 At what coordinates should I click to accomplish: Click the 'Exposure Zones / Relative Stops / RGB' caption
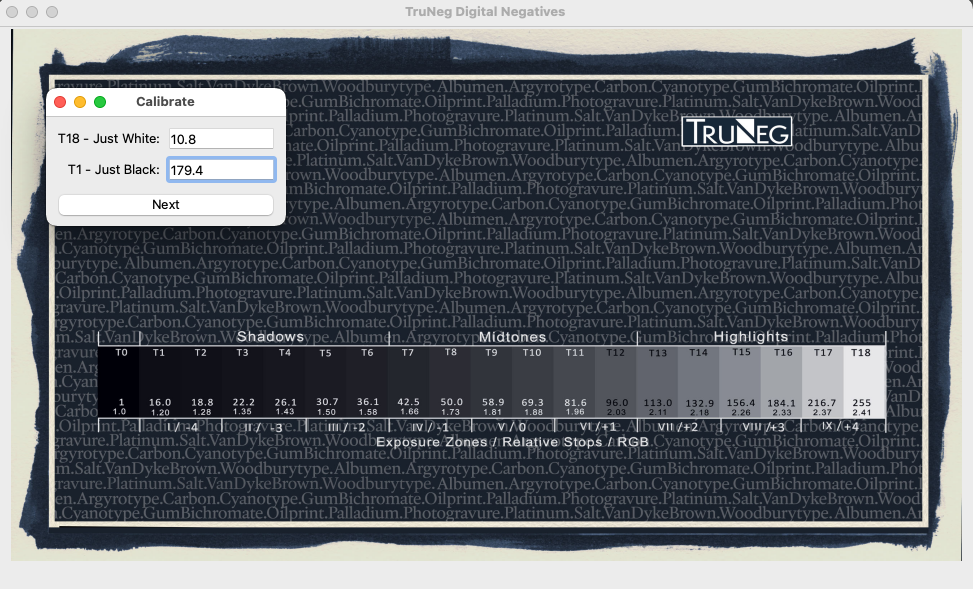pyautogui.click(x=513, y=442)
